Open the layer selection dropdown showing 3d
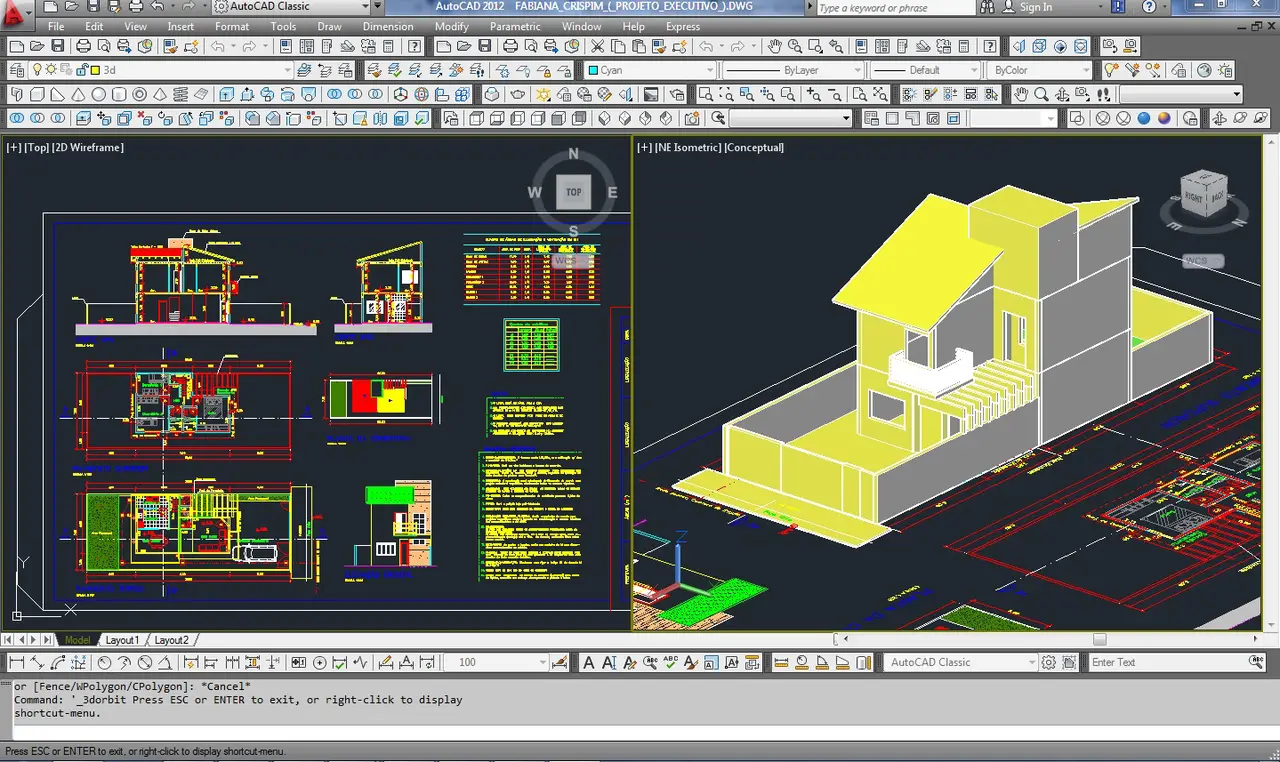Screen dimensions: 1280x762 pos(288,70)
